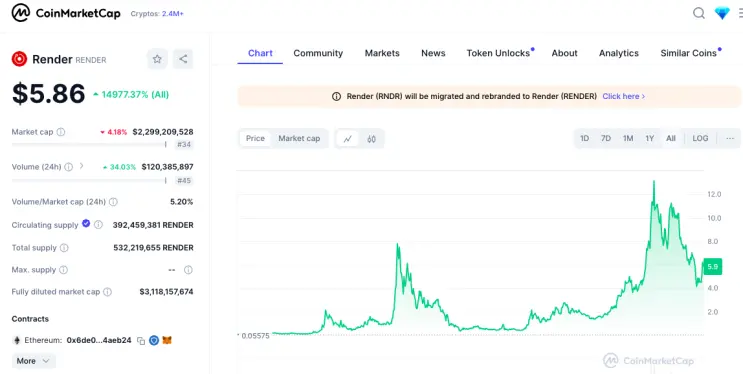Show Total supply info icon
Viewport: 743px width, 374px height.
pyautogui.click(x=64, y=248)
